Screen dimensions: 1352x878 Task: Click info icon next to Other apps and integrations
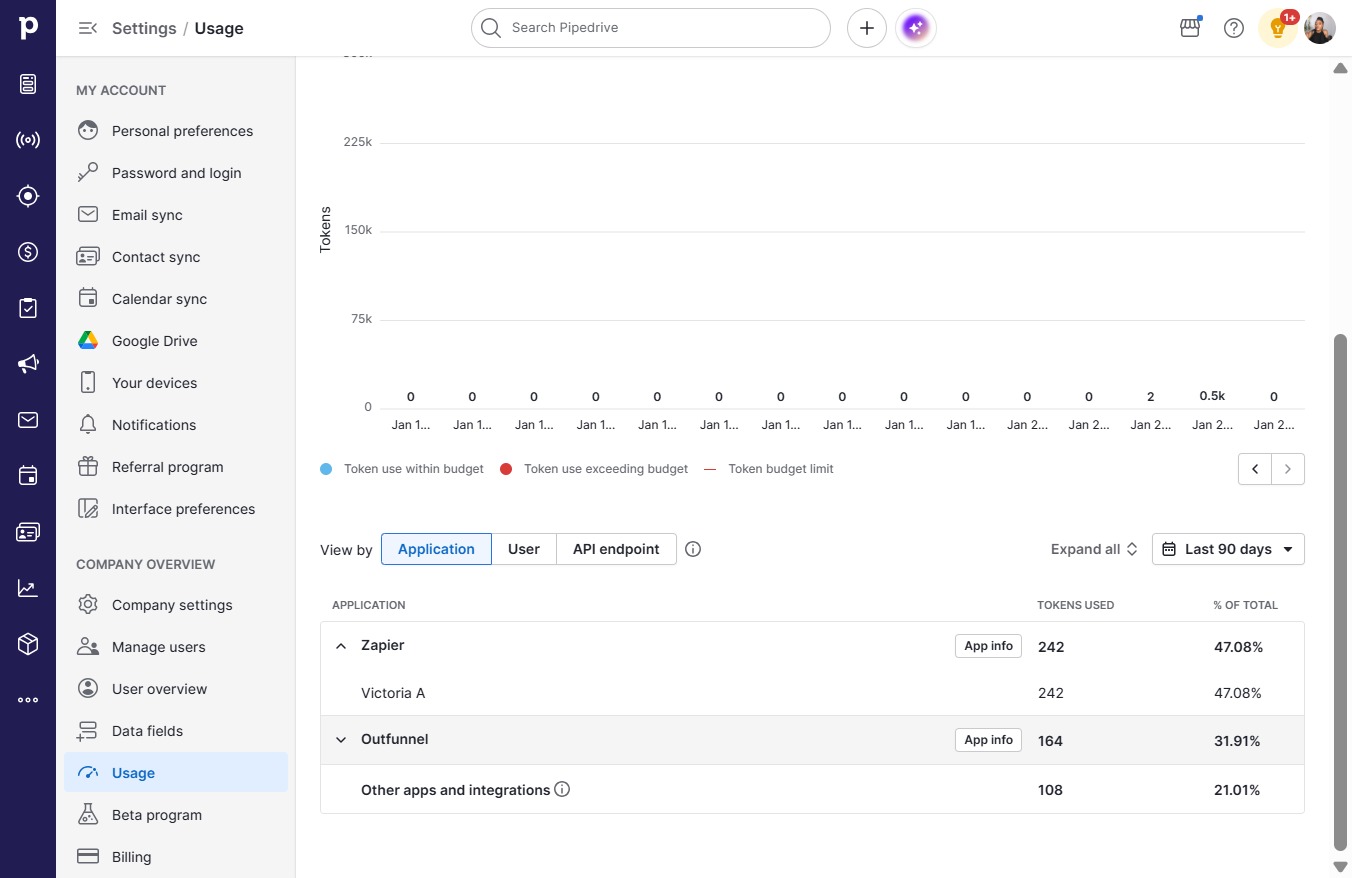pyautogui.click(x=562, y=790)
